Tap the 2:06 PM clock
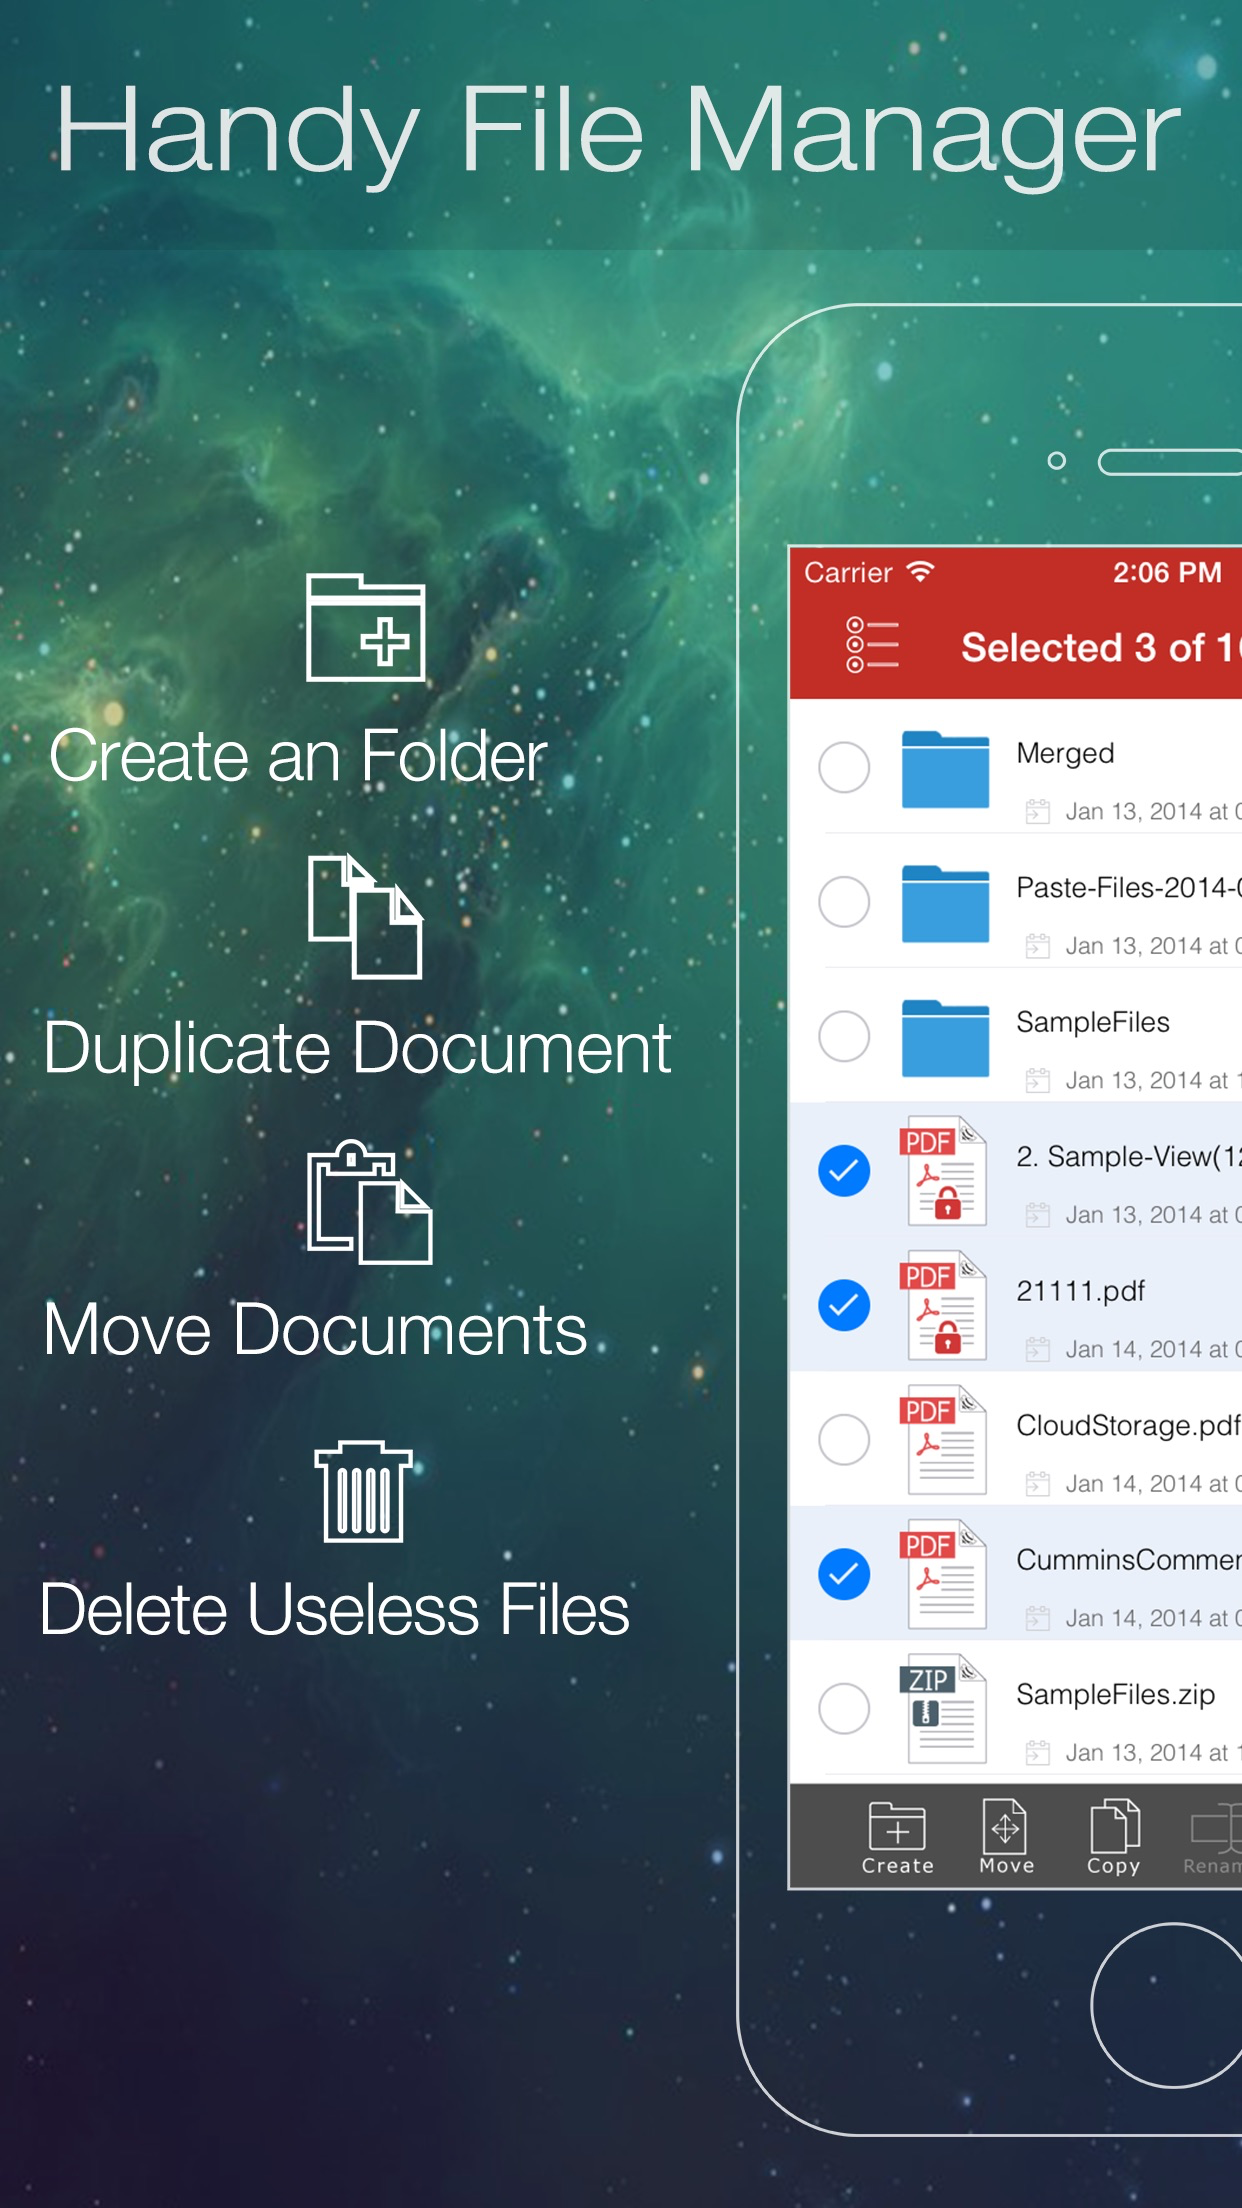The width and height of the screenshot is (1242, 2208). pos(1167,572)
